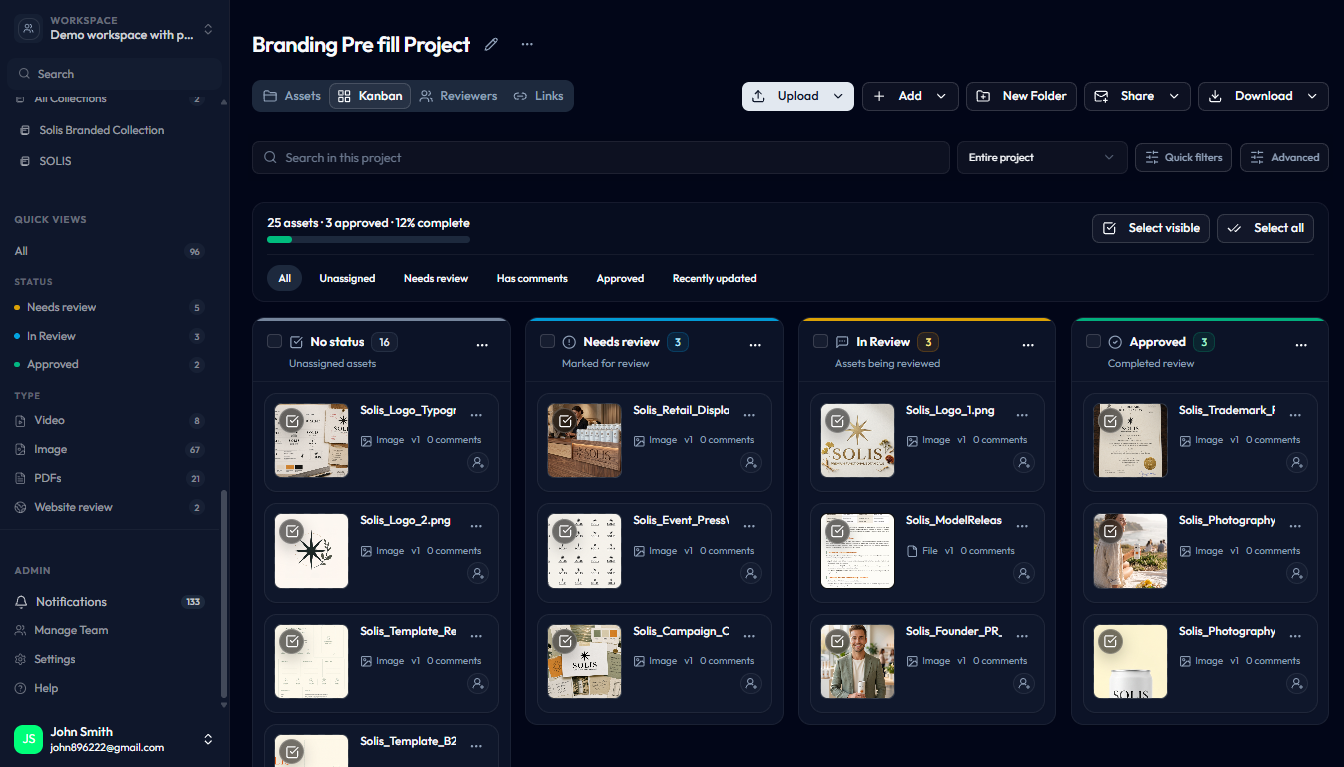This screenshot has height=767, width=1344.
Task: Select the Solis_Founder_PR thumbnail checkbox
Action: 838,642
